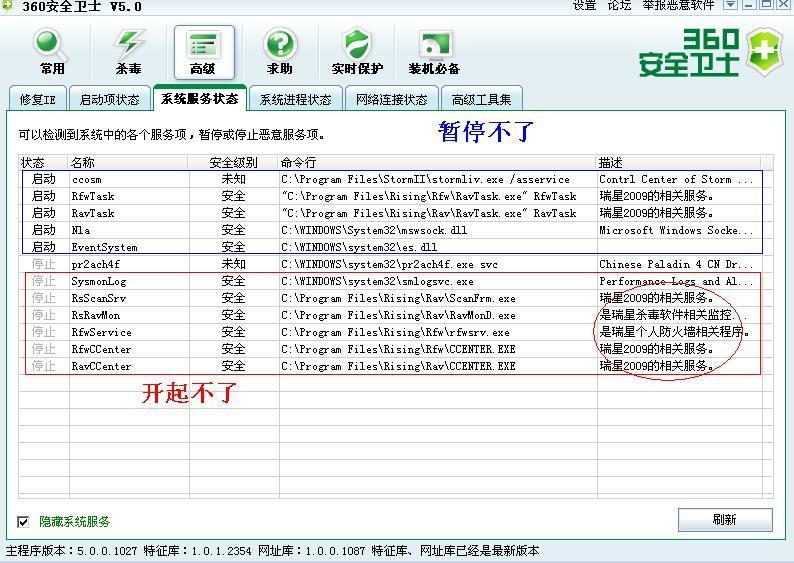Click the 网址库 1.0.0.1087 status text

pyautogui.click(x=311, y=551)
